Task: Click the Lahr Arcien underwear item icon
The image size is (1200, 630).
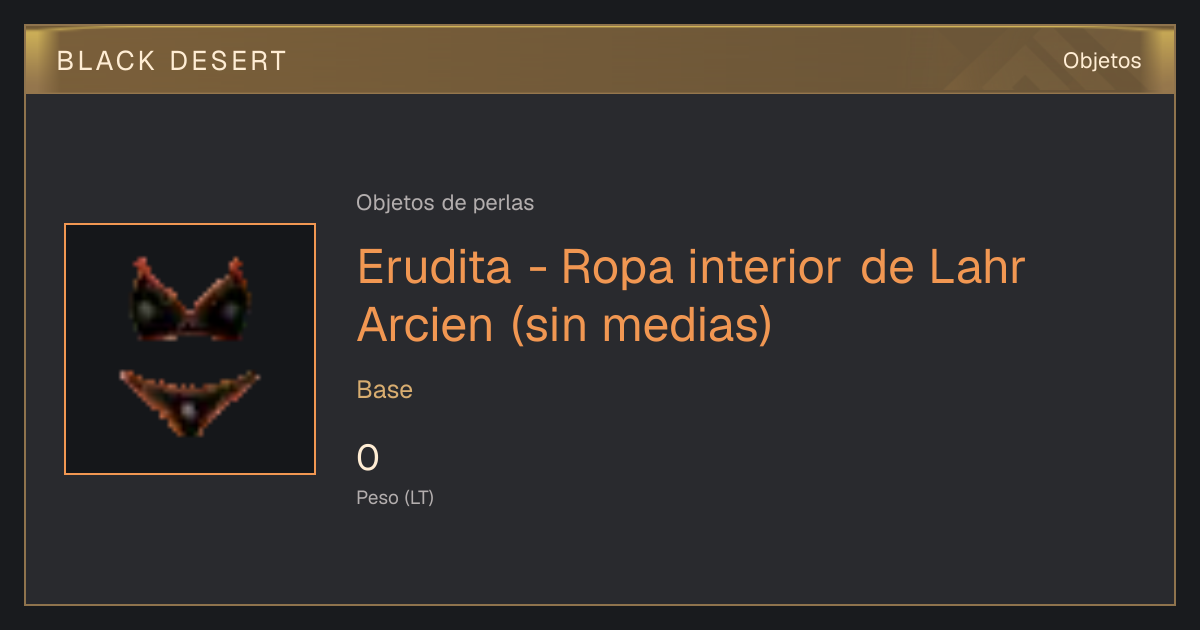Action: coord(190,349)
